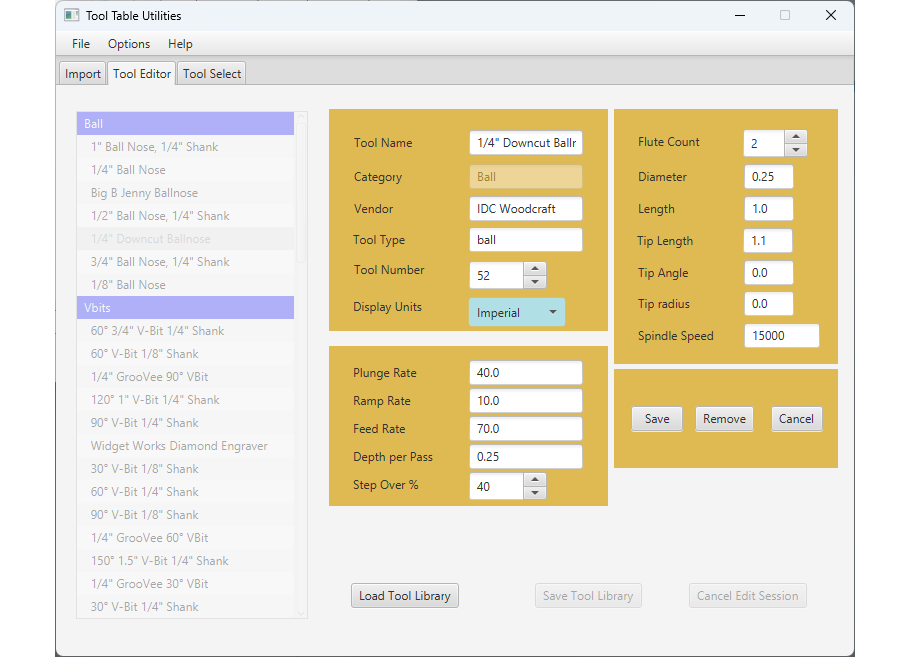Image resolution: width=910 pixels, height=657 pixels.
Task: Select 3/4" Ball Nose, 1/4" Shank tool
Action: [x=185, y=262]
